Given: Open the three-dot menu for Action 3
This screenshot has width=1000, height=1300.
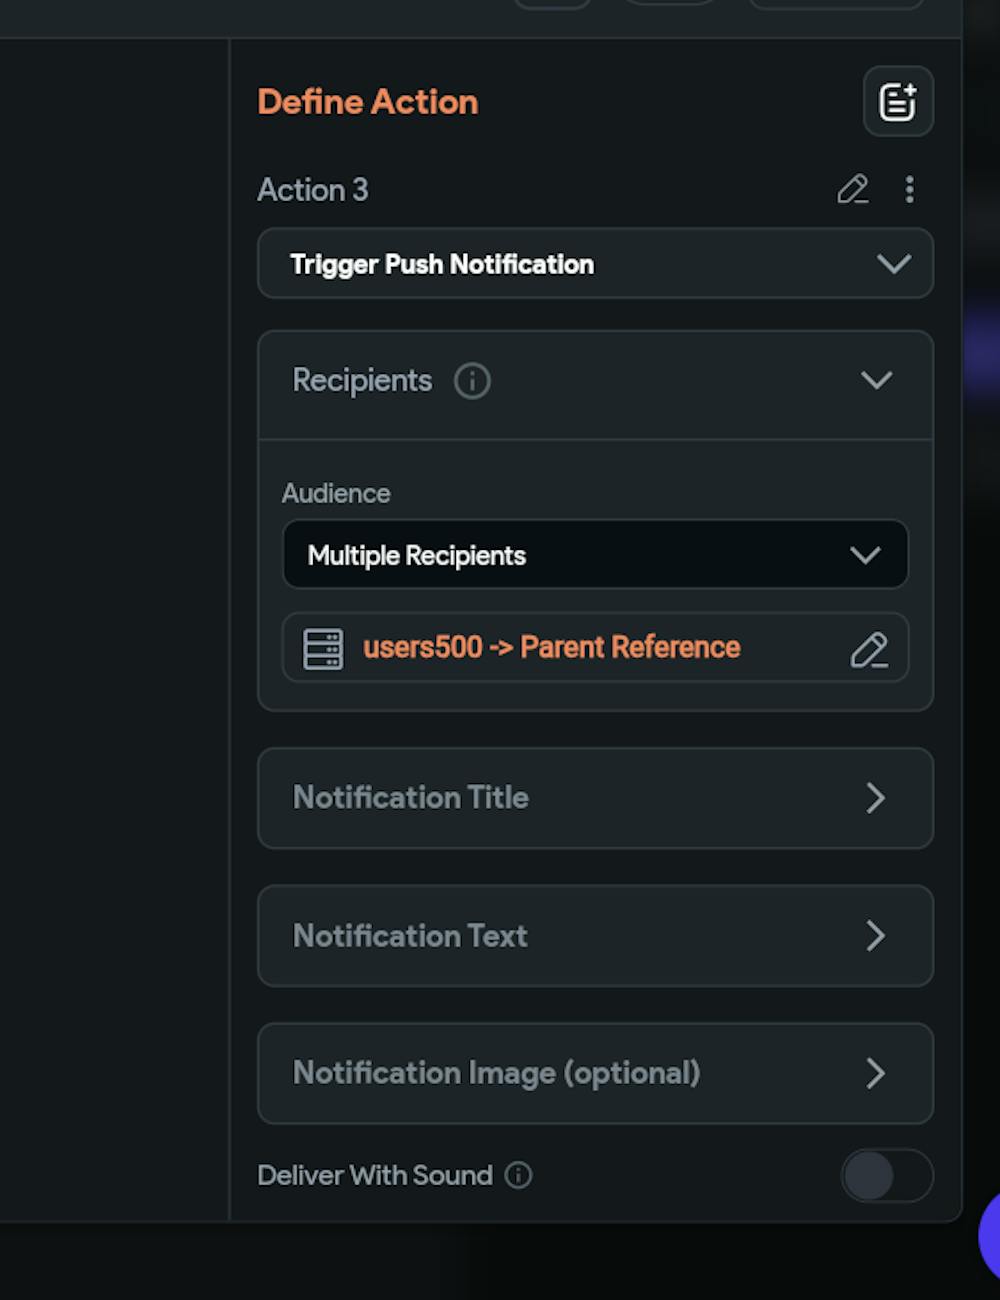Looking at the screenshot, I should click(x=909, y=190).
